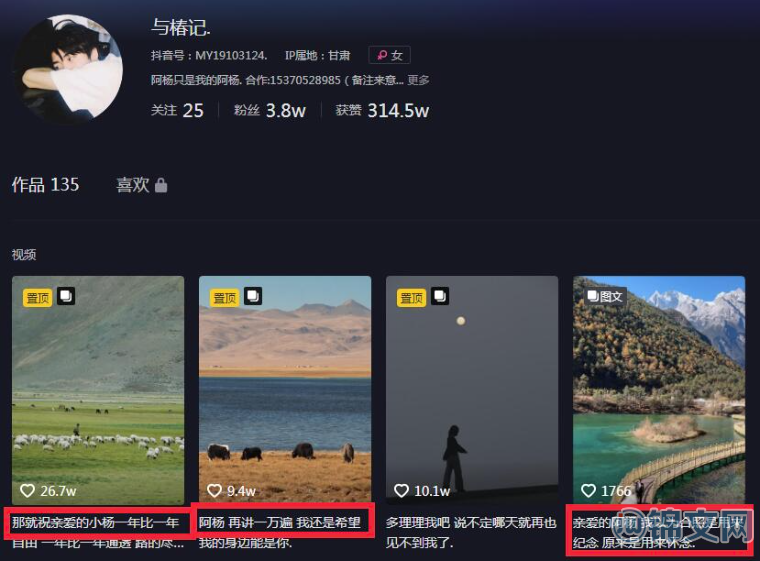
Task: Open the sheep grassland video thumbnail
Action: coord(98,390)
